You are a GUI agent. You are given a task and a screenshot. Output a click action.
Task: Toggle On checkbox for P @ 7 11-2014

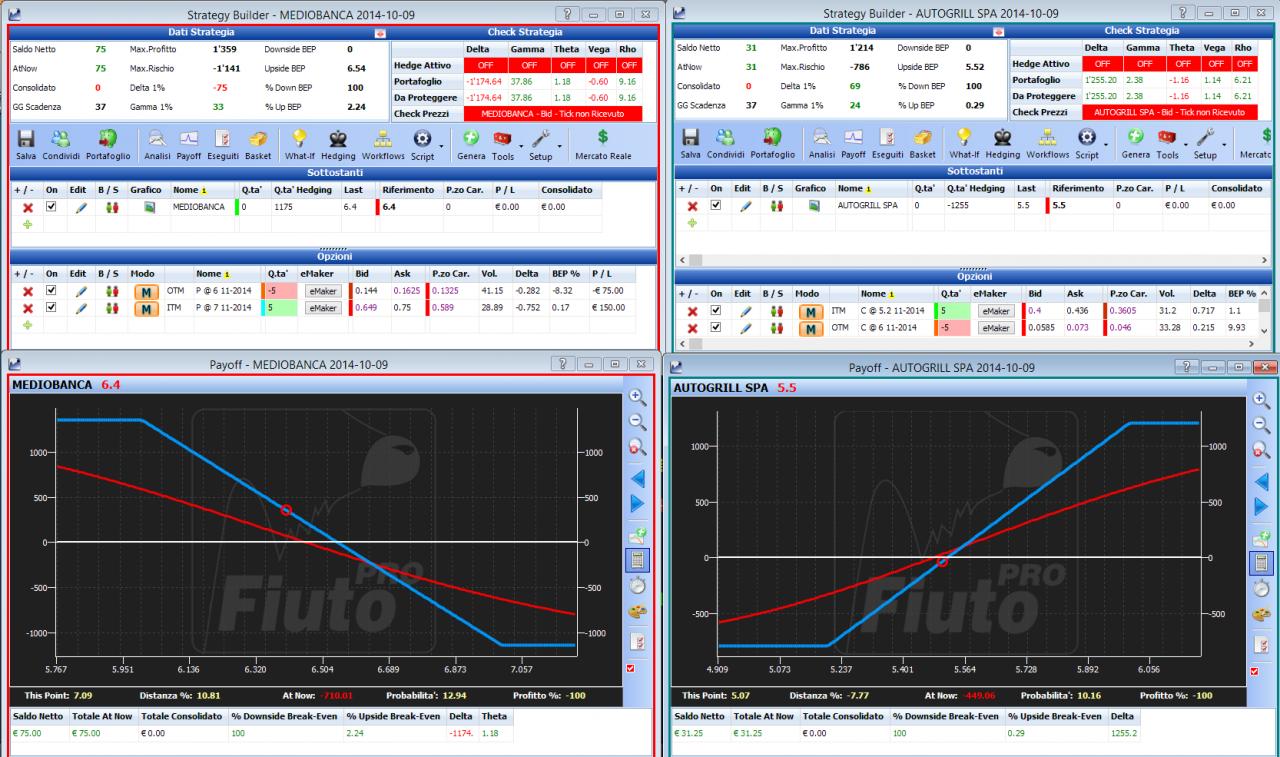[x=51, y=308]
